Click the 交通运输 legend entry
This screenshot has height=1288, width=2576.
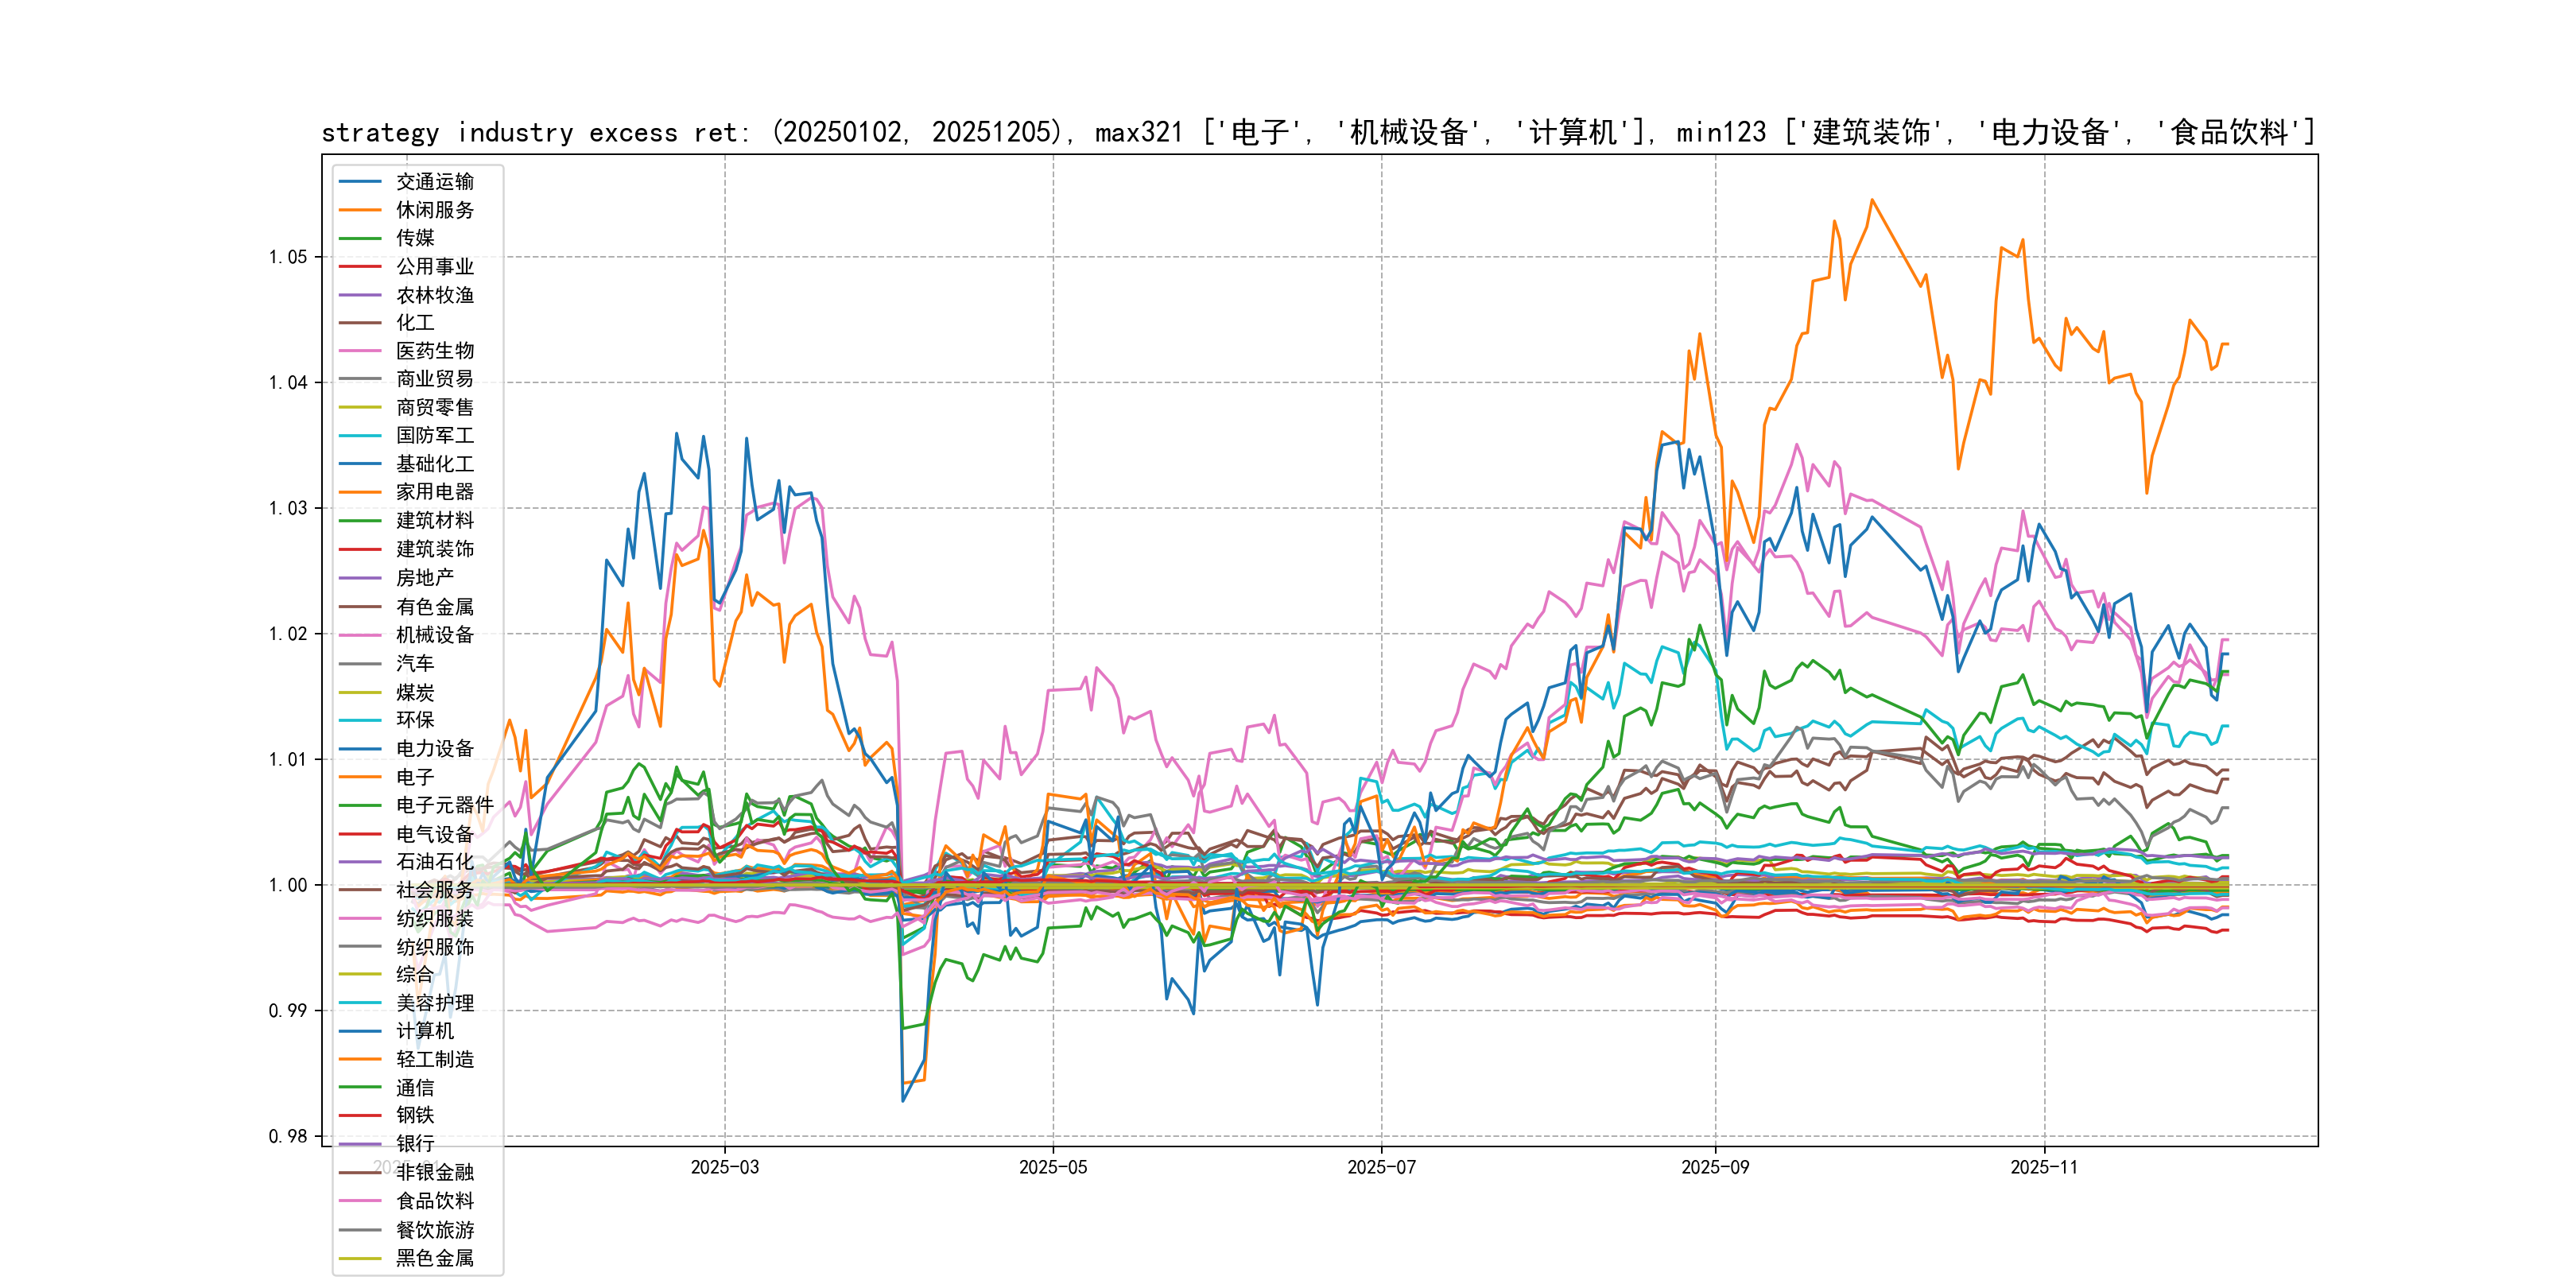[434, 181]
